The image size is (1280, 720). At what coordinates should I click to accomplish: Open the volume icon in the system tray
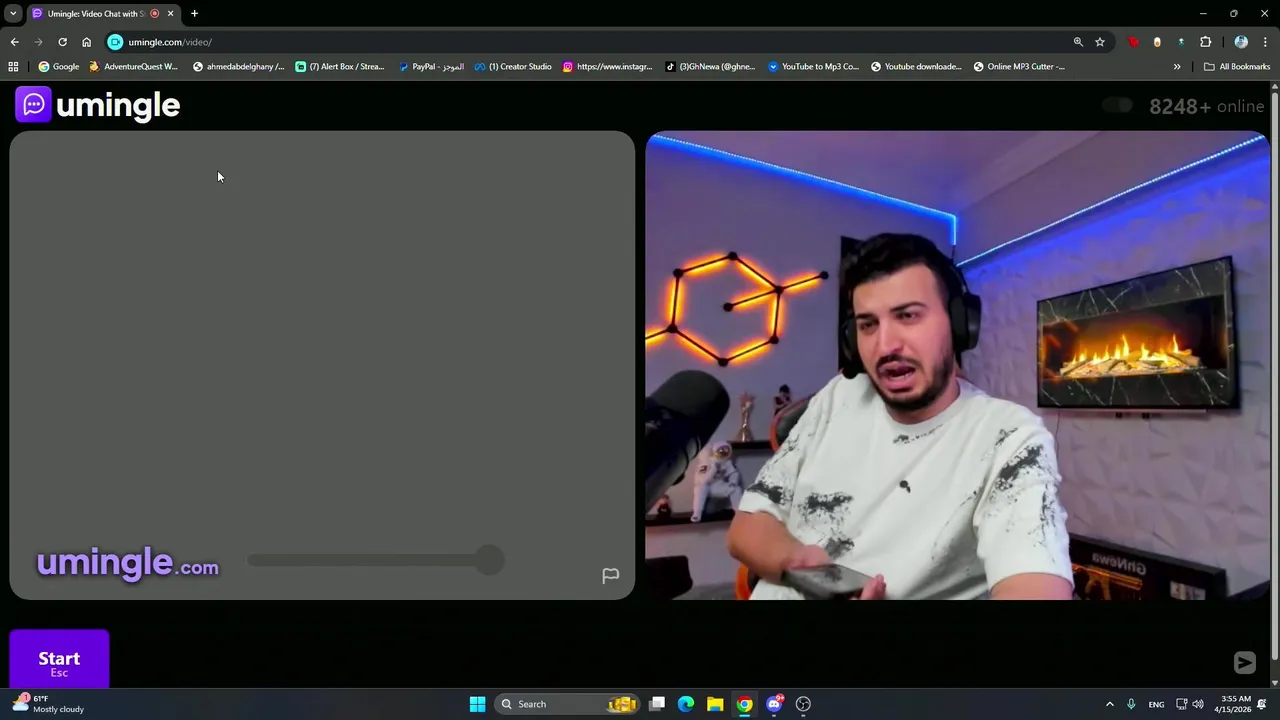1198,704
